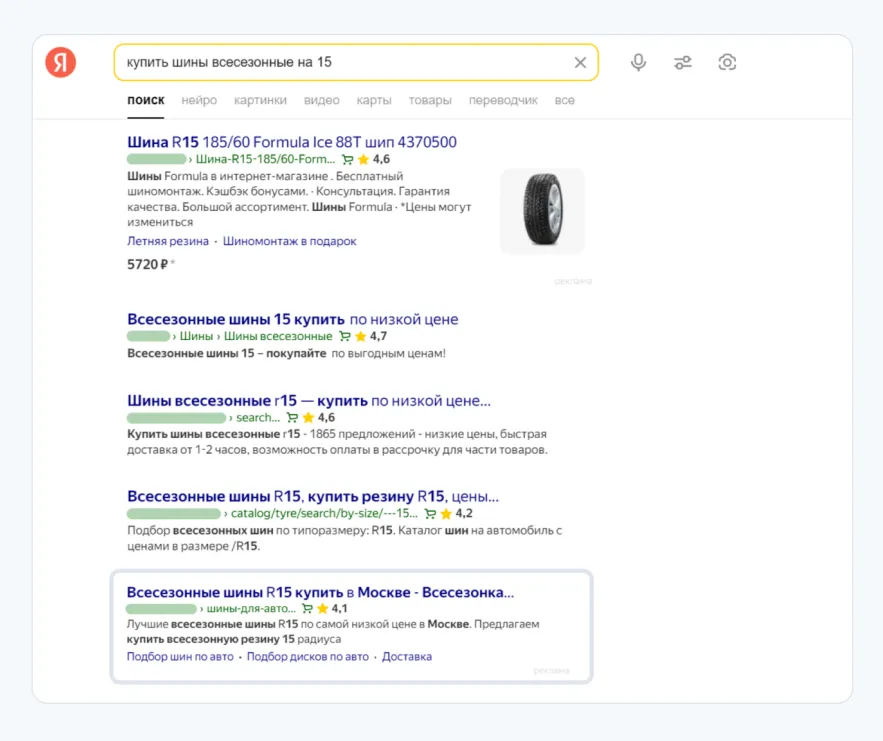
Task: Follow the 'Доставка' sitelink
Action: [x=407, y=657]
